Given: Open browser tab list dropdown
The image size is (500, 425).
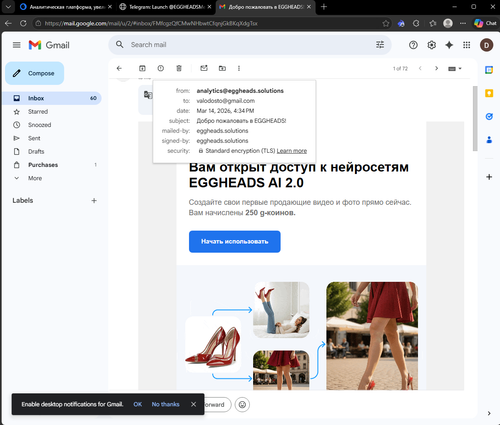Looking at the screenshot, I should click(8, 7).
